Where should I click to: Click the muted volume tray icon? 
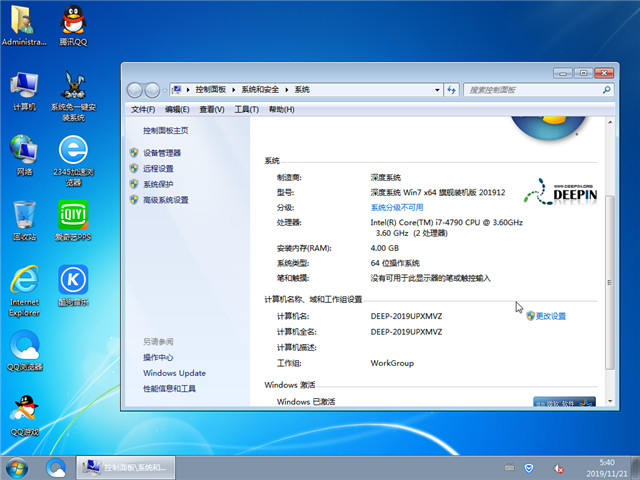click(558, 468)
